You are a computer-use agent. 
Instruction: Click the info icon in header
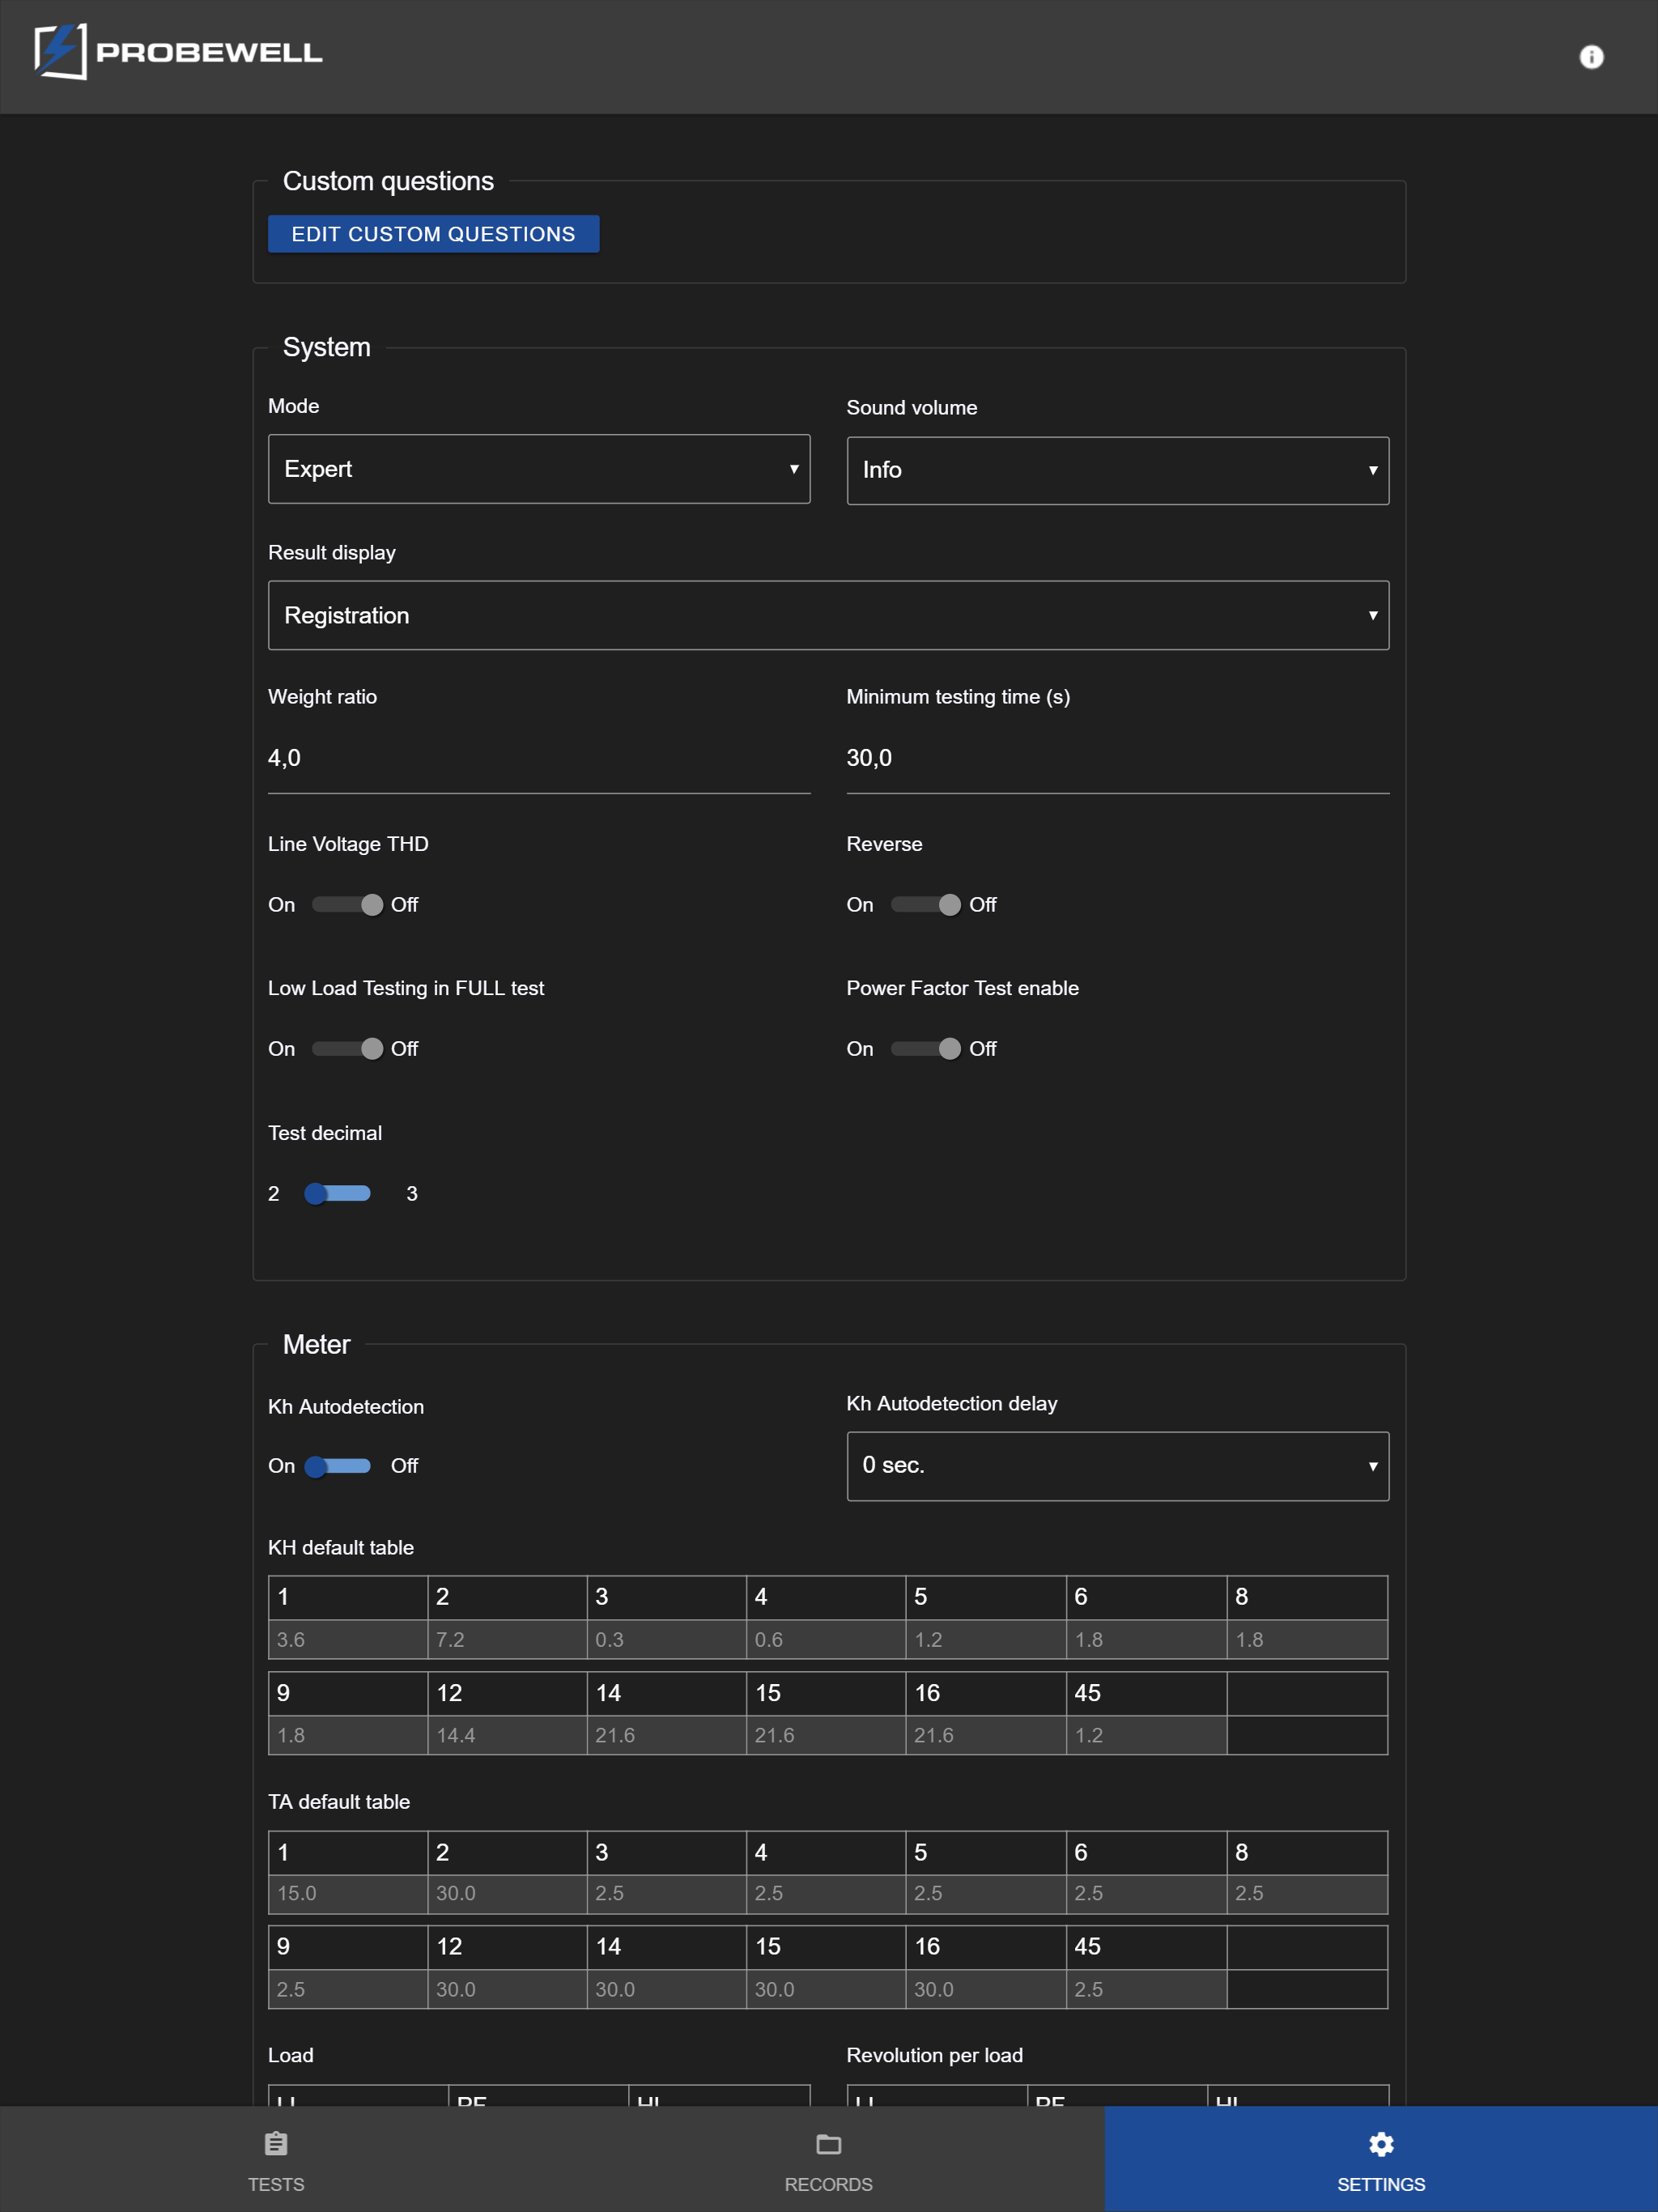point(1591,57)
